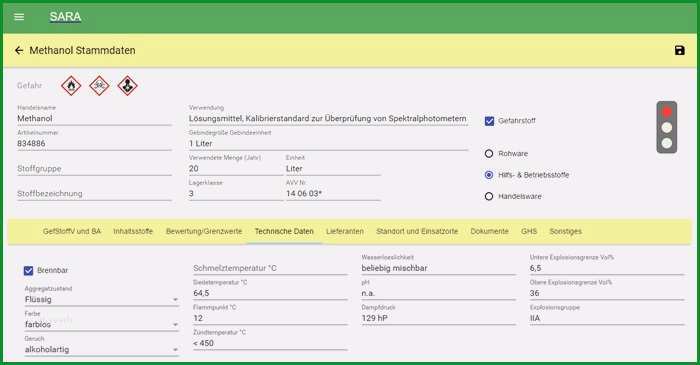Switch to the Inhaltsstoffe tab
Viewport: 700px width, 365px height.
(133, 231)
